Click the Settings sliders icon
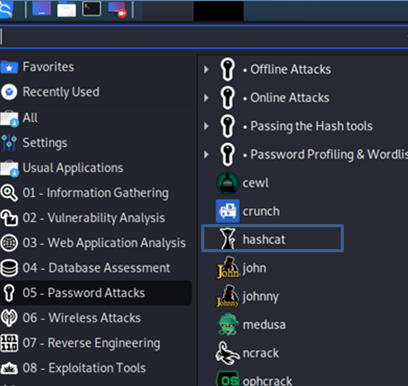Image resolution: width=408 pixels, height=386 pixels. click(x=9, y=143)
